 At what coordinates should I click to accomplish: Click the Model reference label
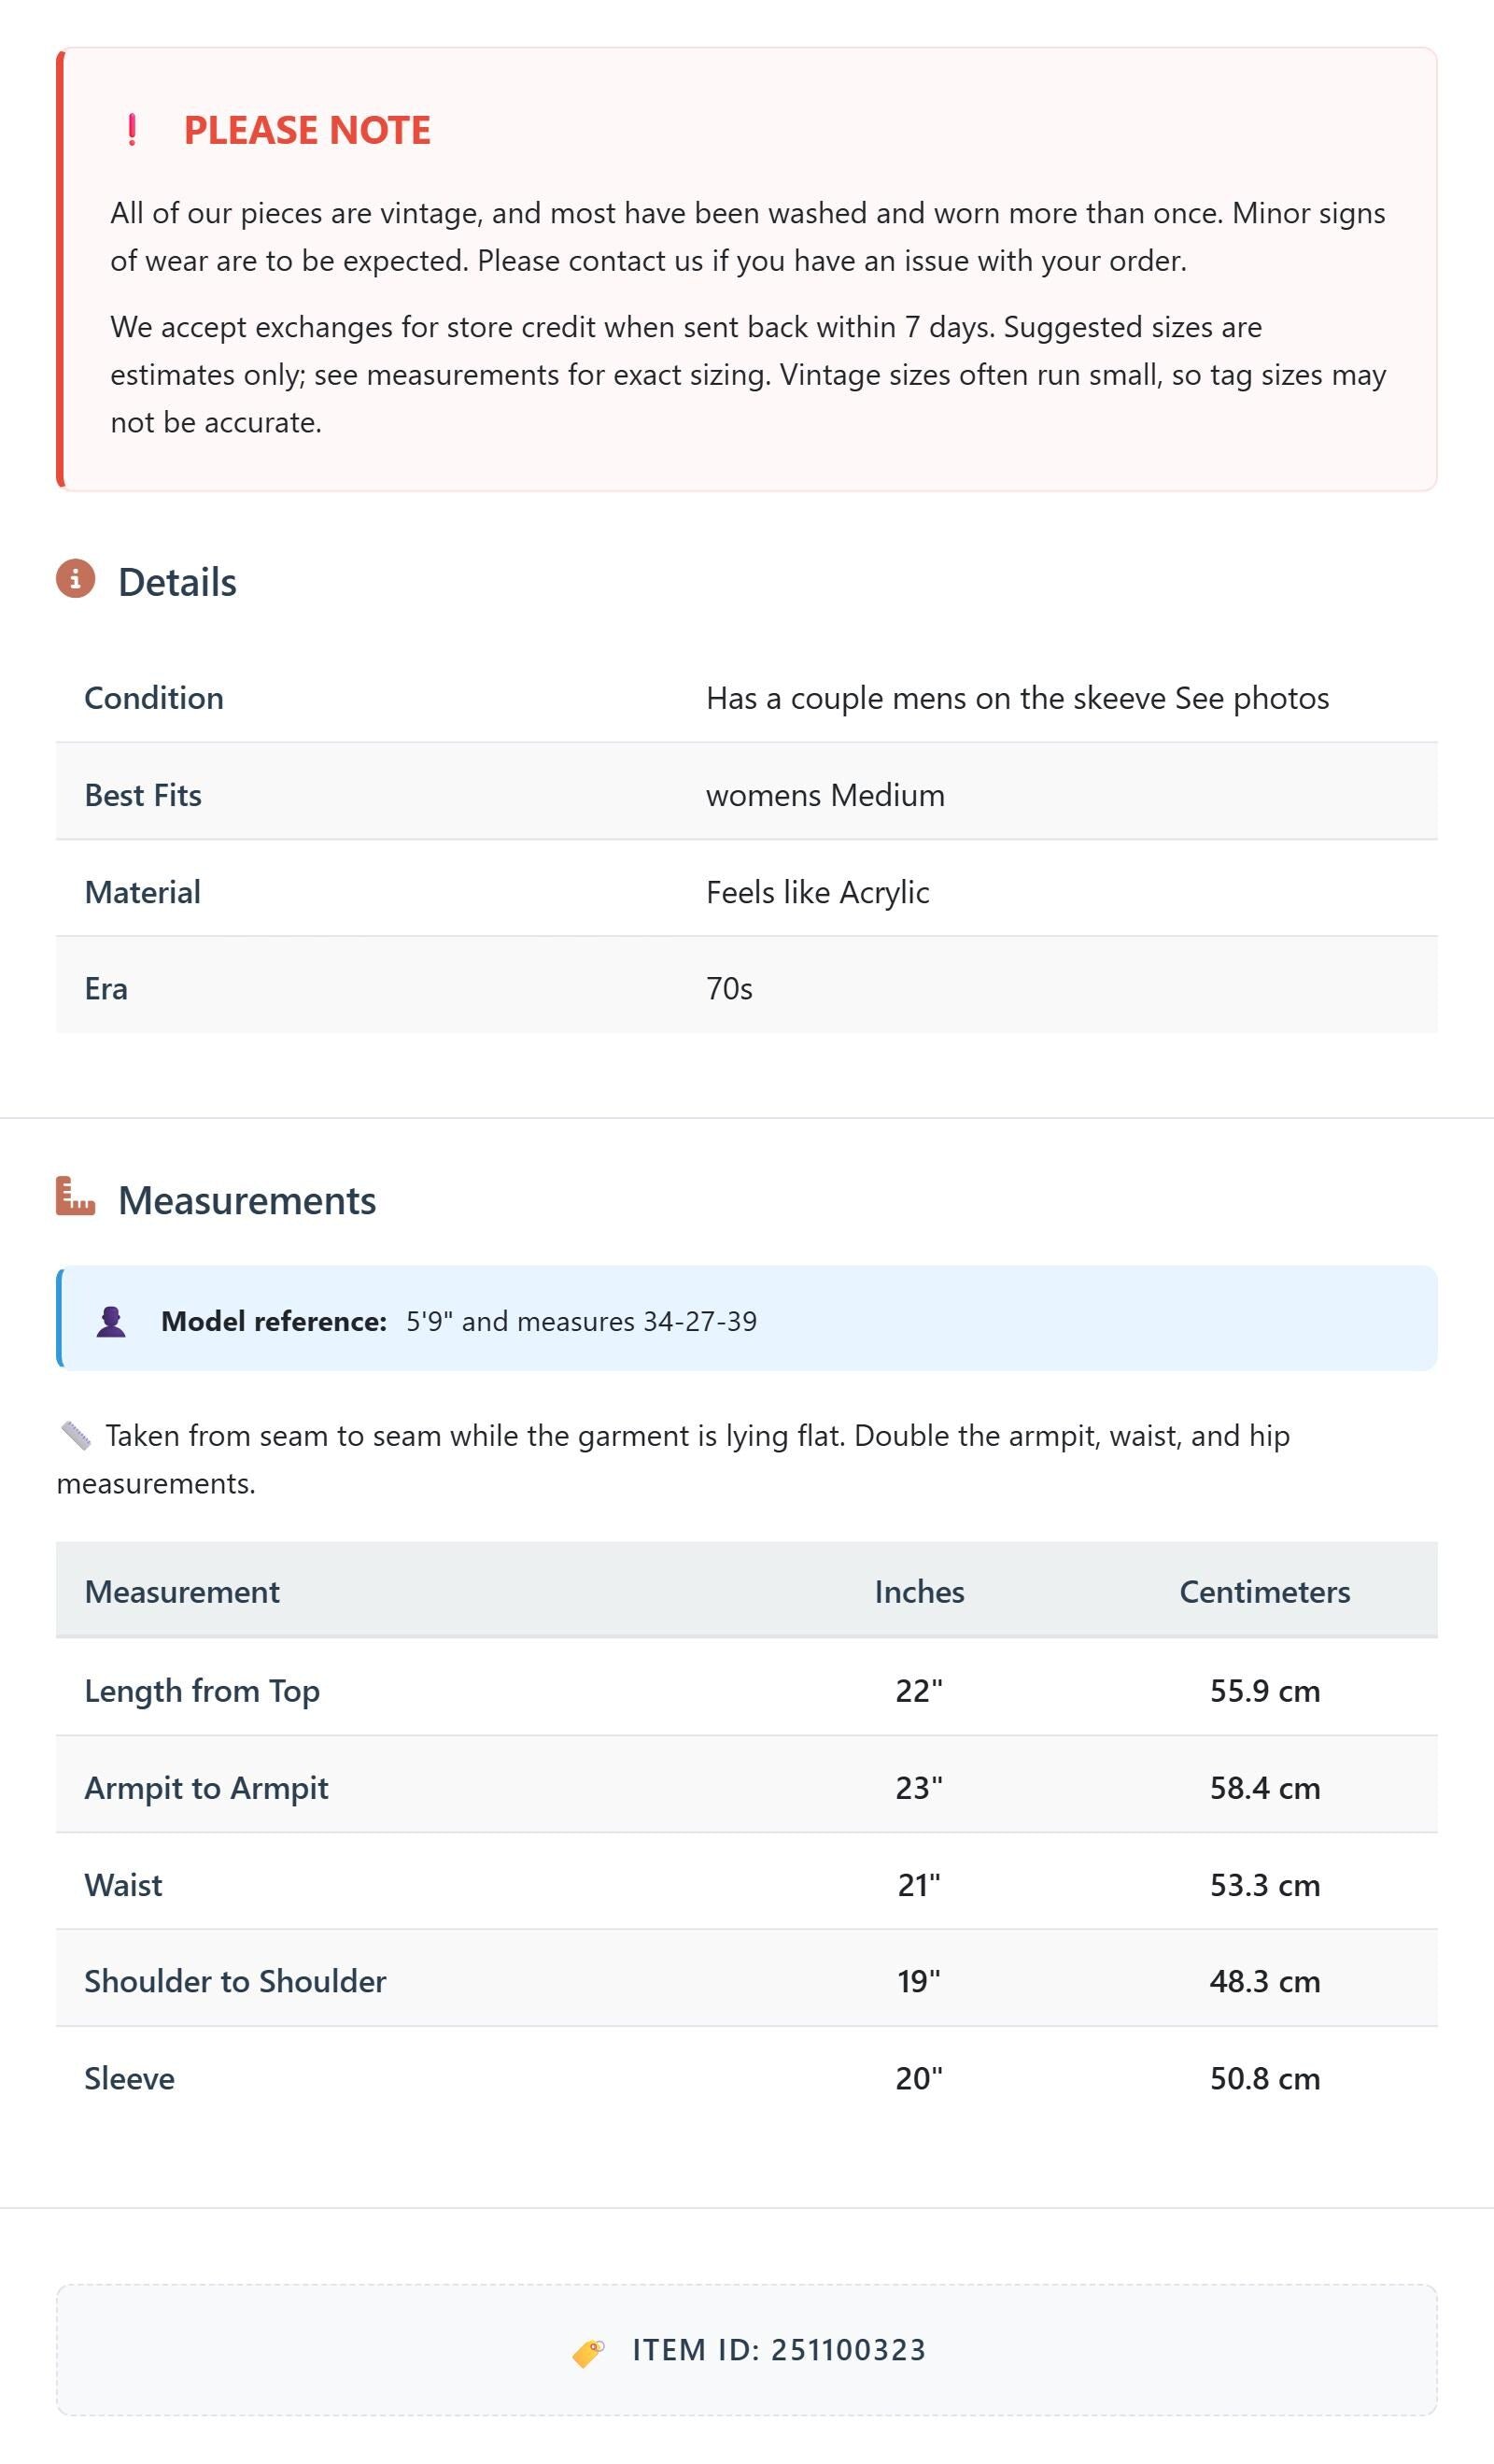pyautogui.click(x=274, y=1321)
